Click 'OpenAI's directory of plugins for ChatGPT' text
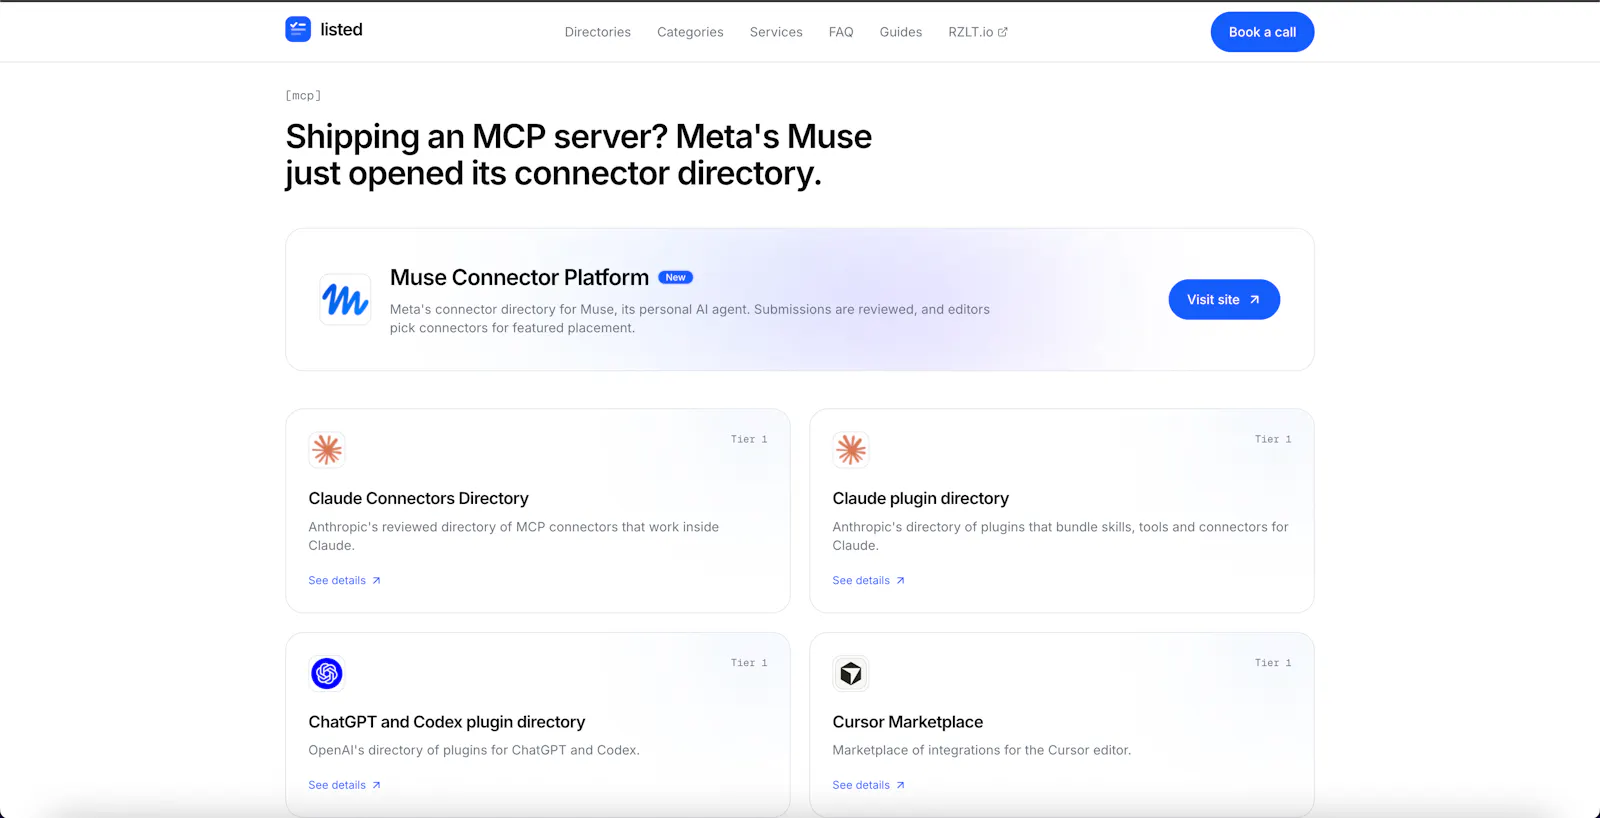The width and height of the screenshot is (1600, 818). pyautogui.click(x=474, y=750)
